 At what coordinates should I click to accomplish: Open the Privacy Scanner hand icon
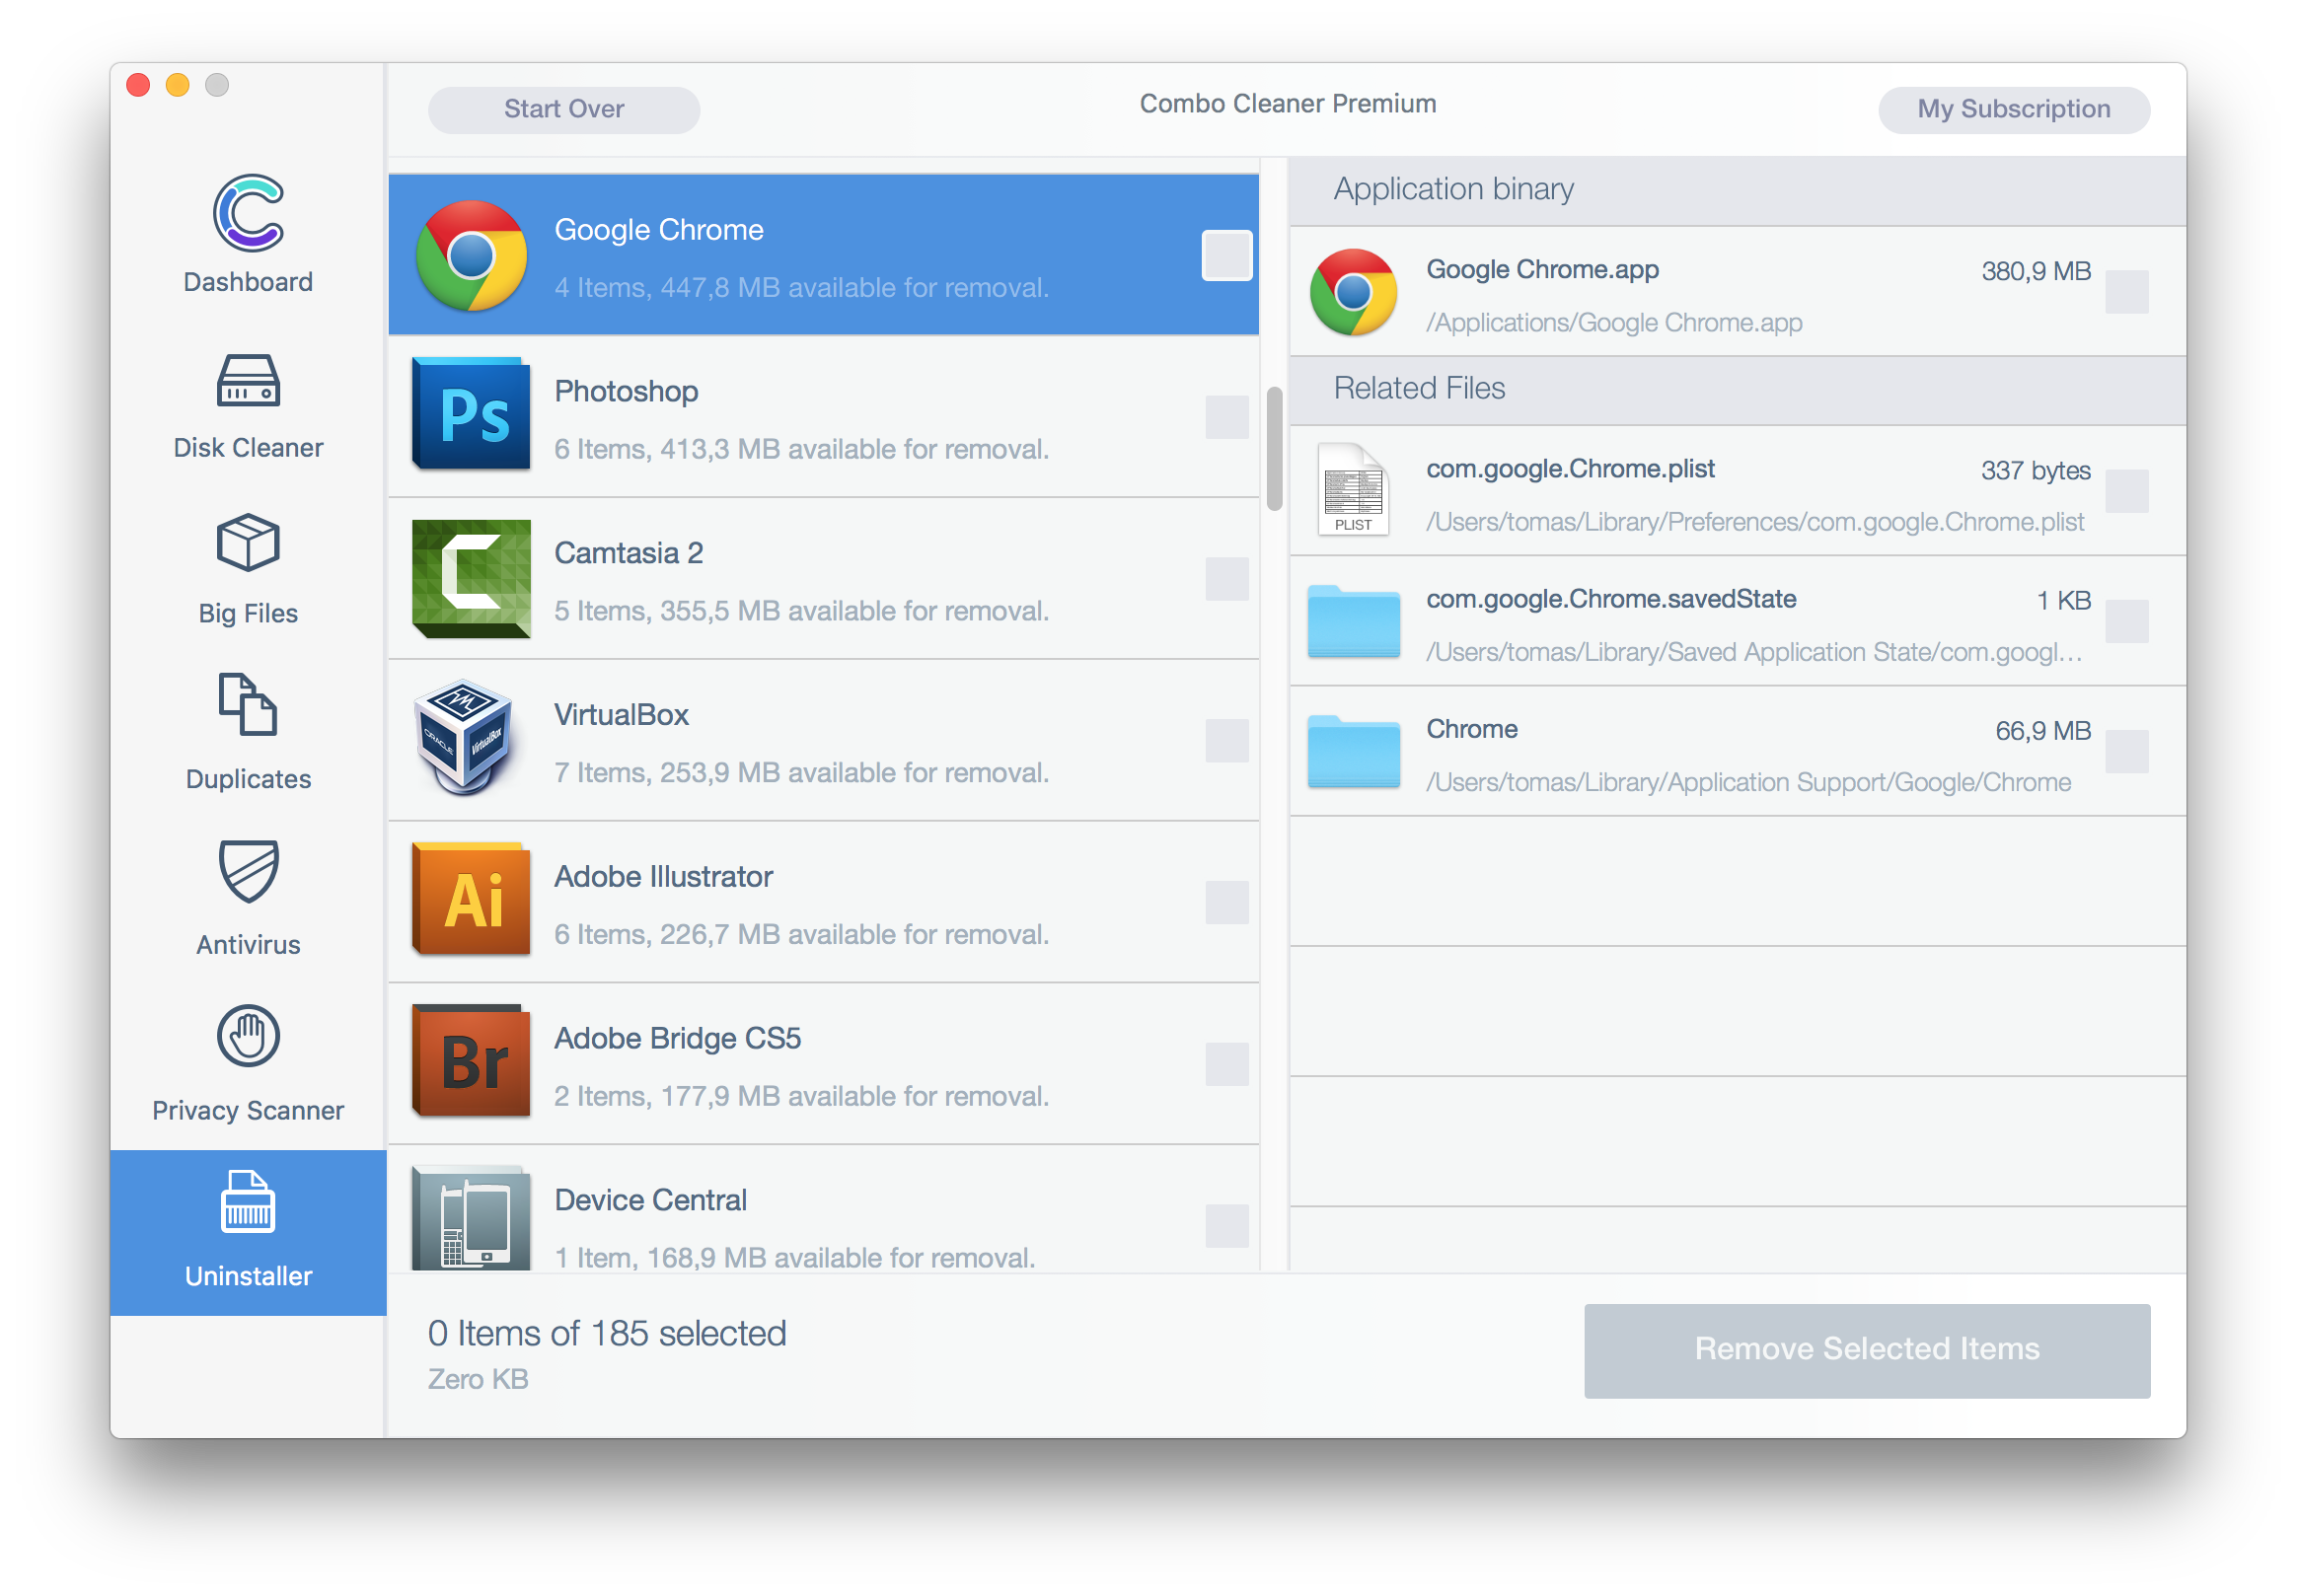[x=248, y=1036]
